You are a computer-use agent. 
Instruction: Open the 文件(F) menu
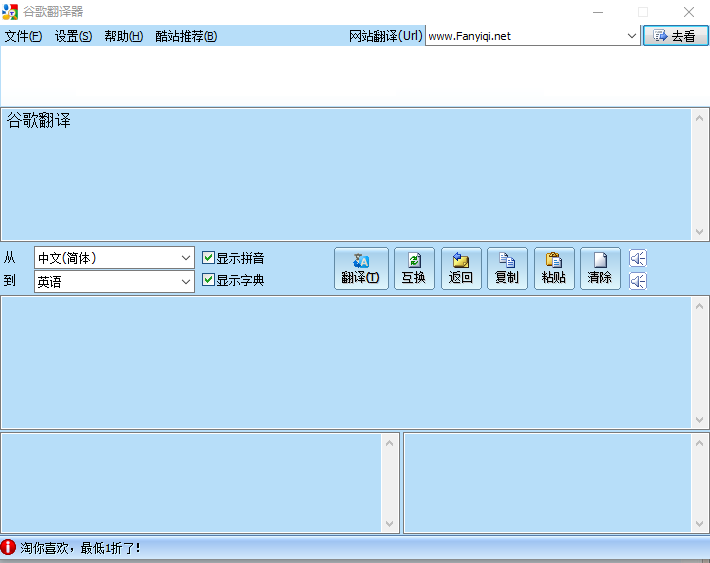(x=24, y=36)
